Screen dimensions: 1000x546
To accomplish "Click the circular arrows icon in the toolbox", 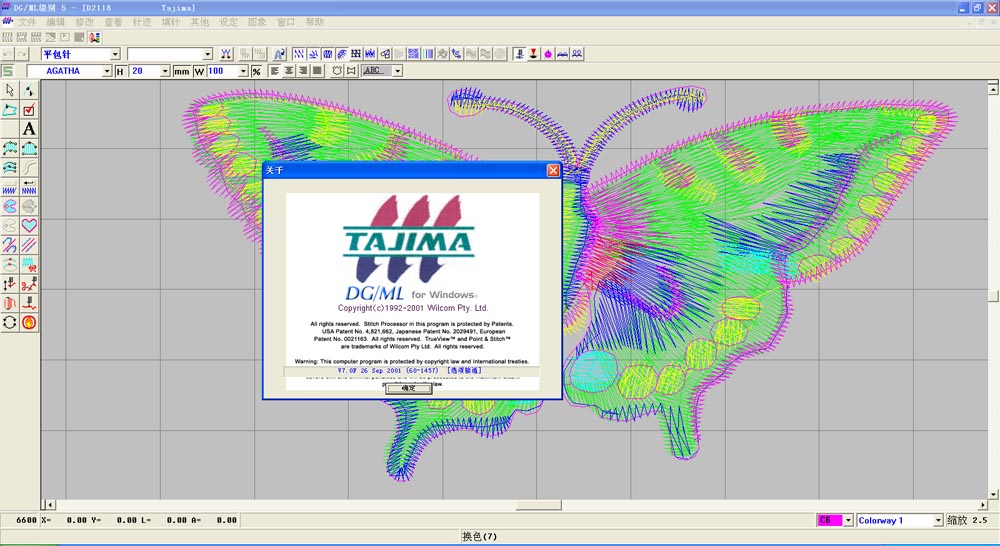I will coord(10,322).
